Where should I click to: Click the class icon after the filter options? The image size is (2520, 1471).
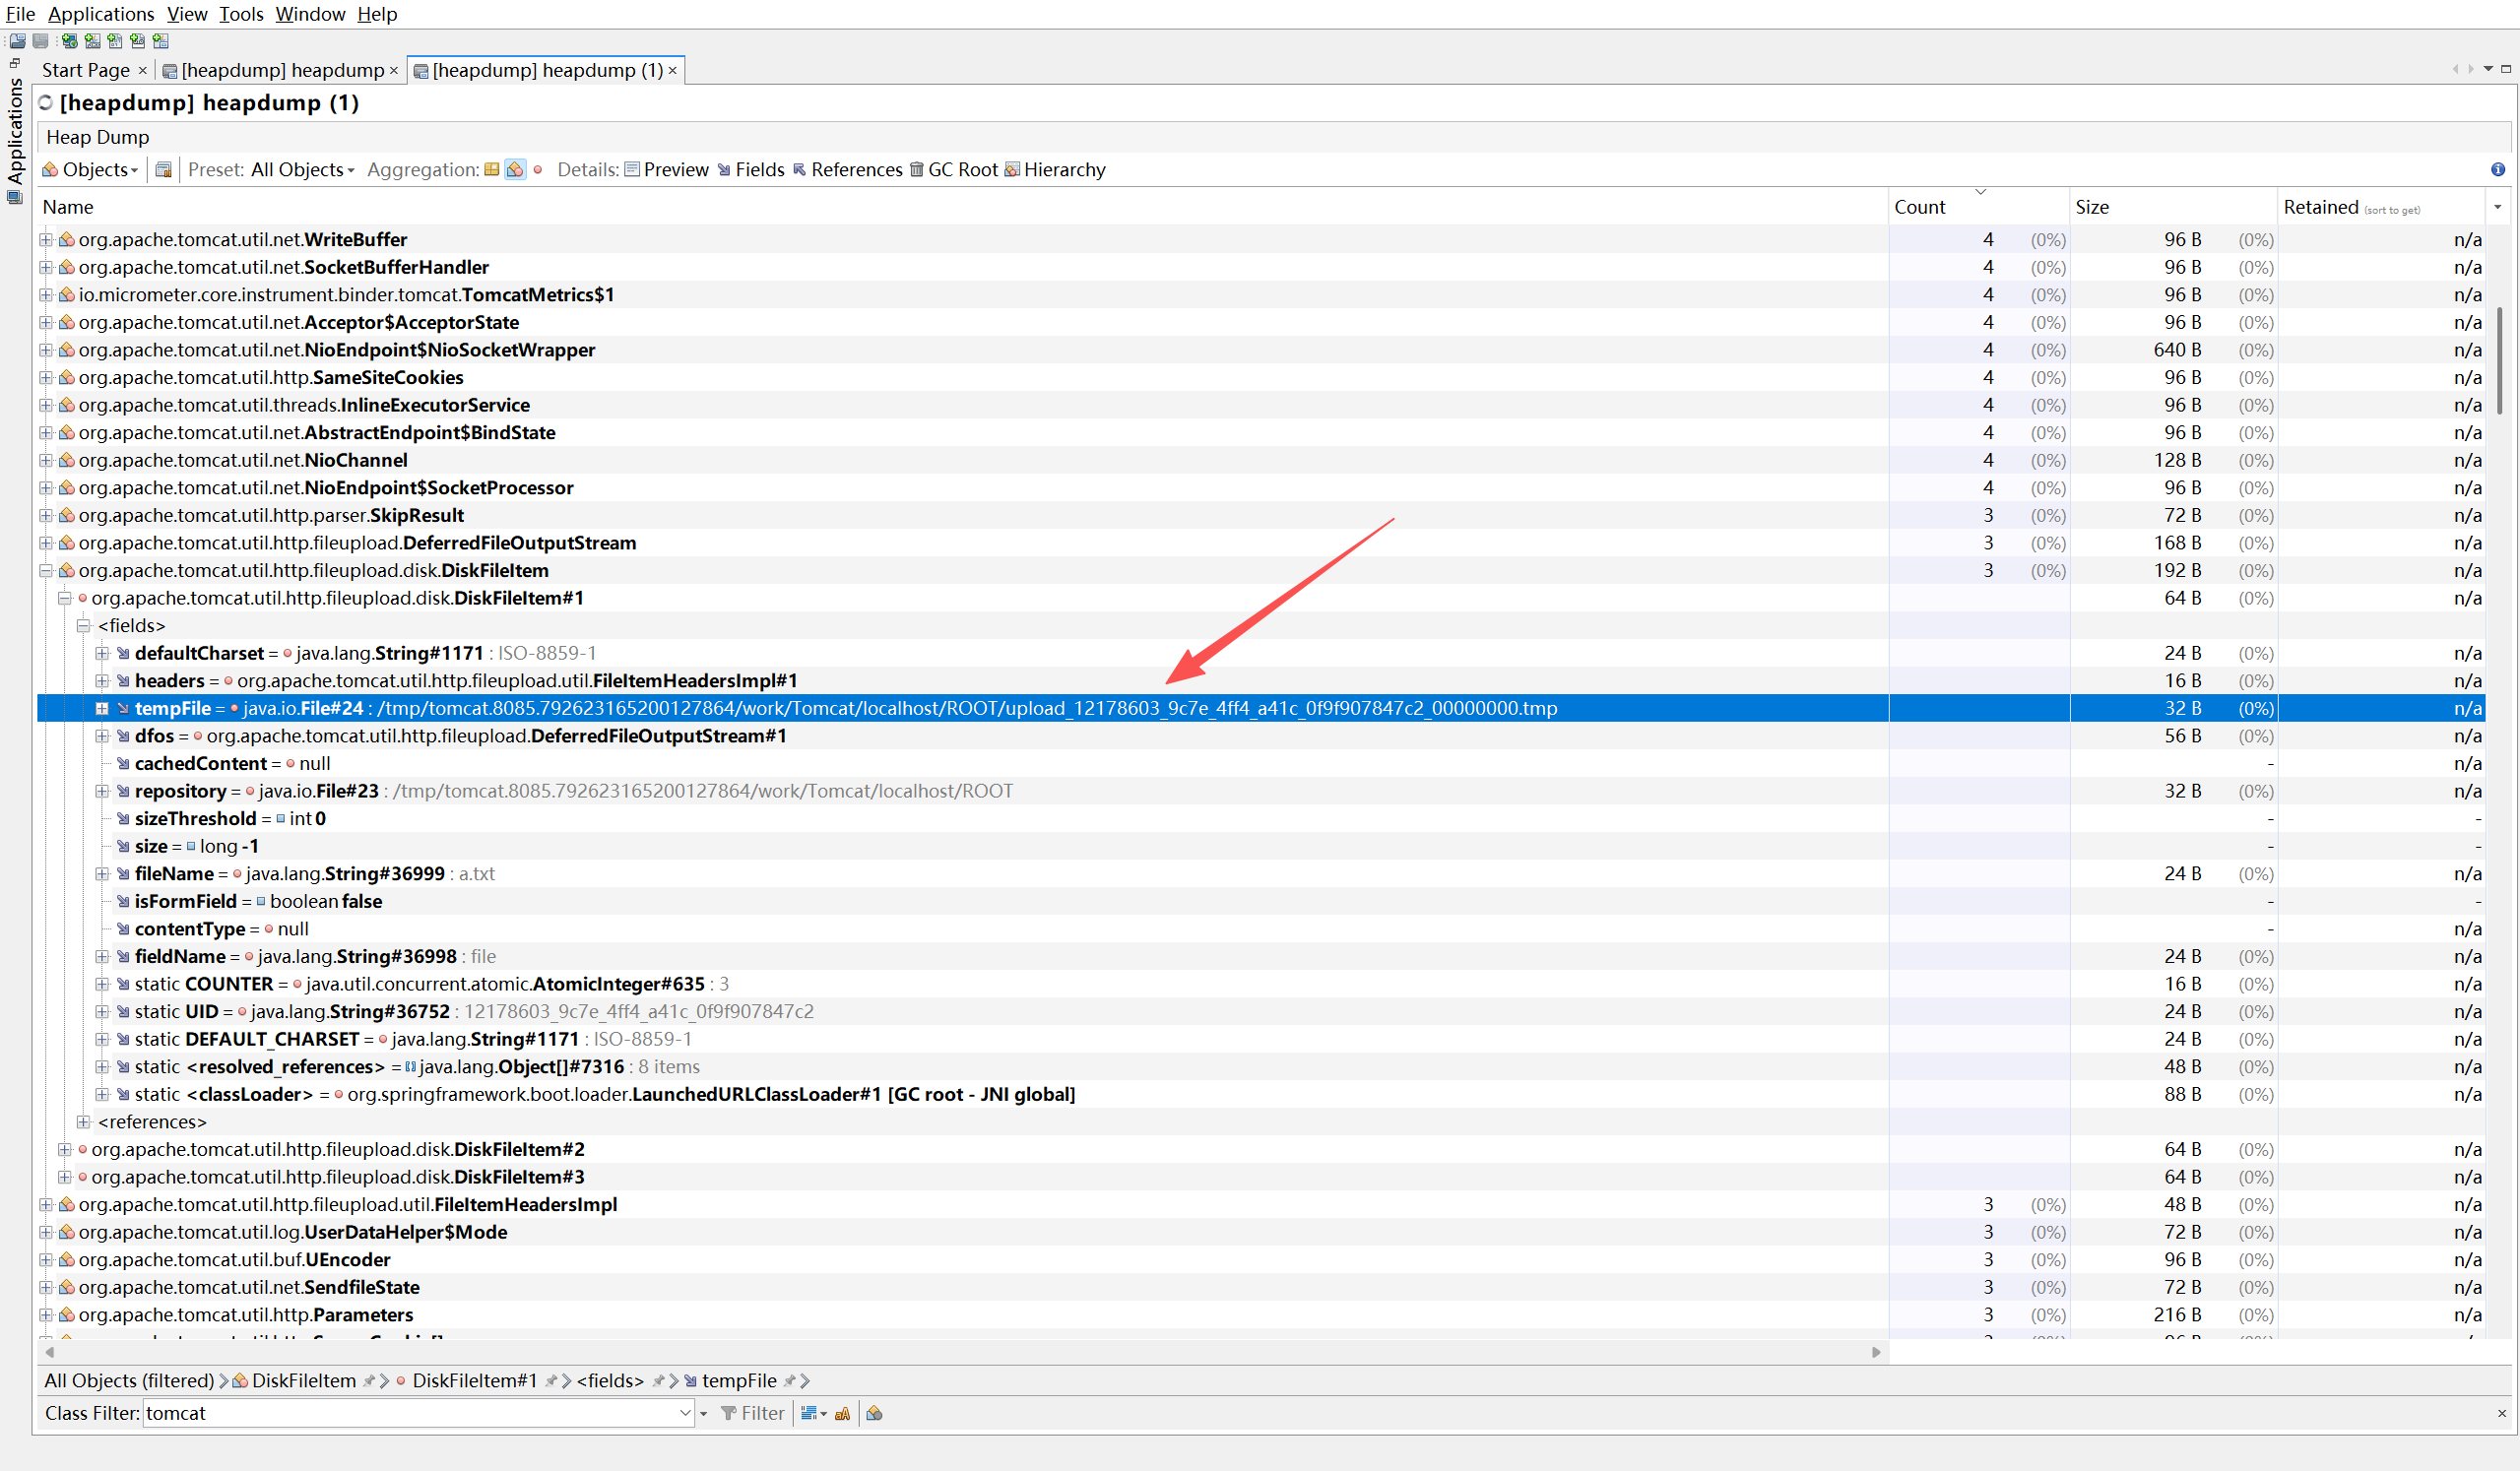pos(874,1413)
